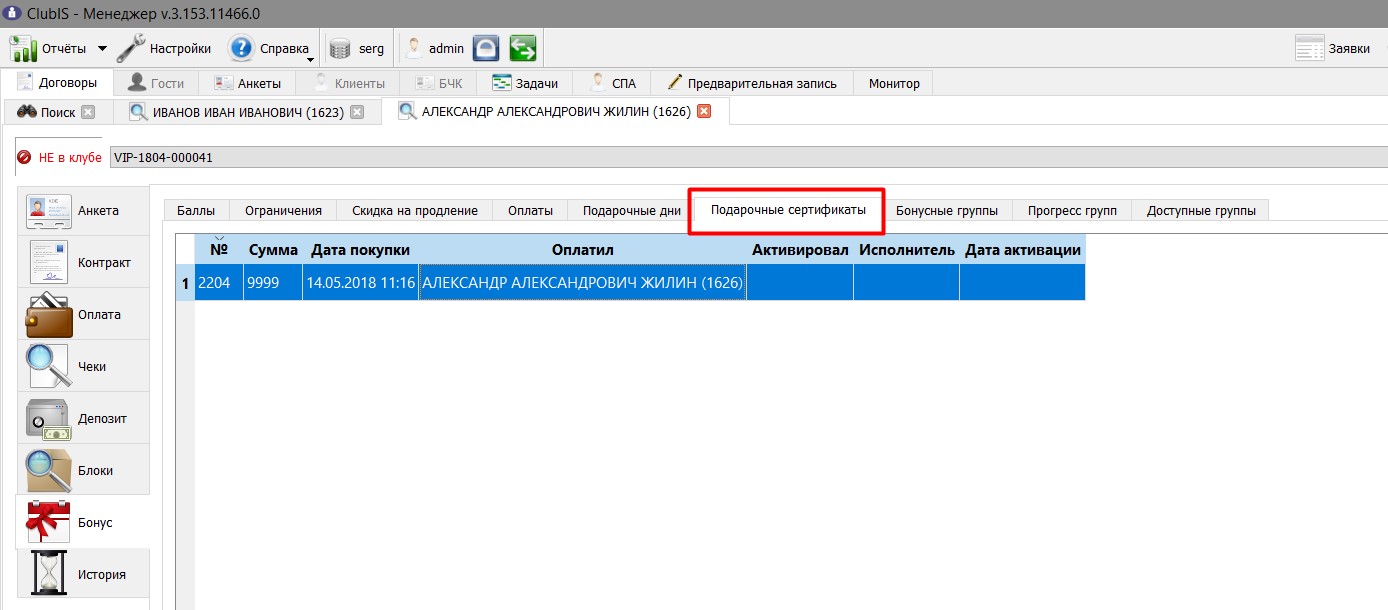This screenshot has height=610, width=1388.
Task: Click the admin user icon
Action: 413,48
